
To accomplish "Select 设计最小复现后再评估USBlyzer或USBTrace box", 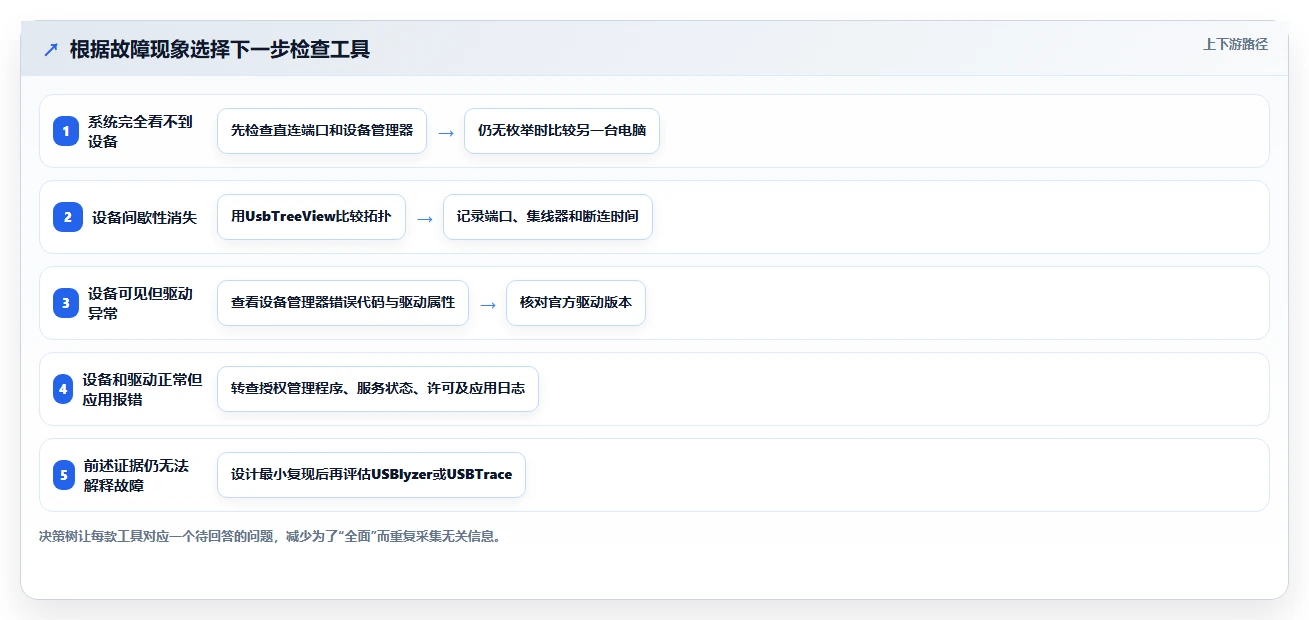I will point(371,475).
